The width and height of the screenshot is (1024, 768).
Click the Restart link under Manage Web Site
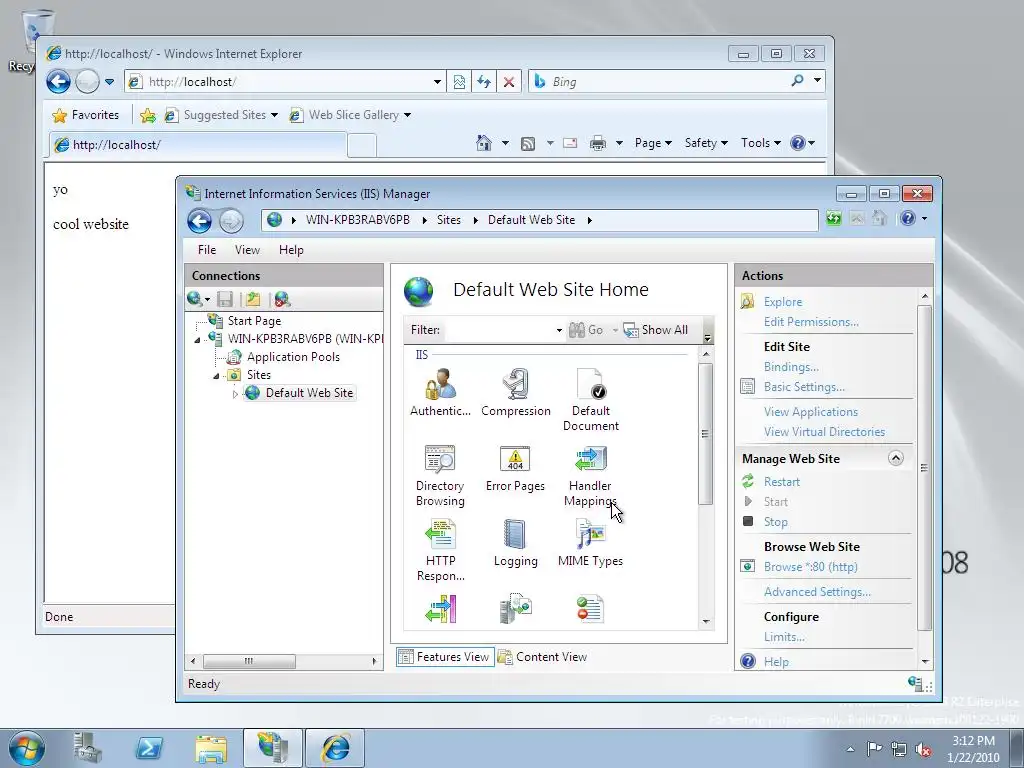click(782, 482)
